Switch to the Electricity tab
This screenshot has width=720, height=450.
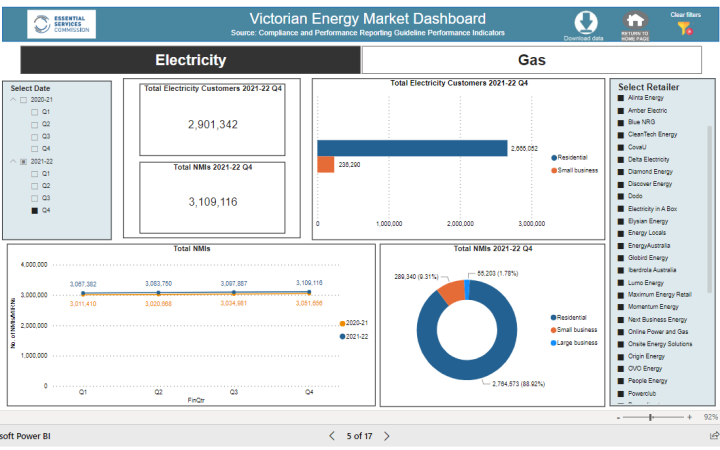[x=191, y=60]
